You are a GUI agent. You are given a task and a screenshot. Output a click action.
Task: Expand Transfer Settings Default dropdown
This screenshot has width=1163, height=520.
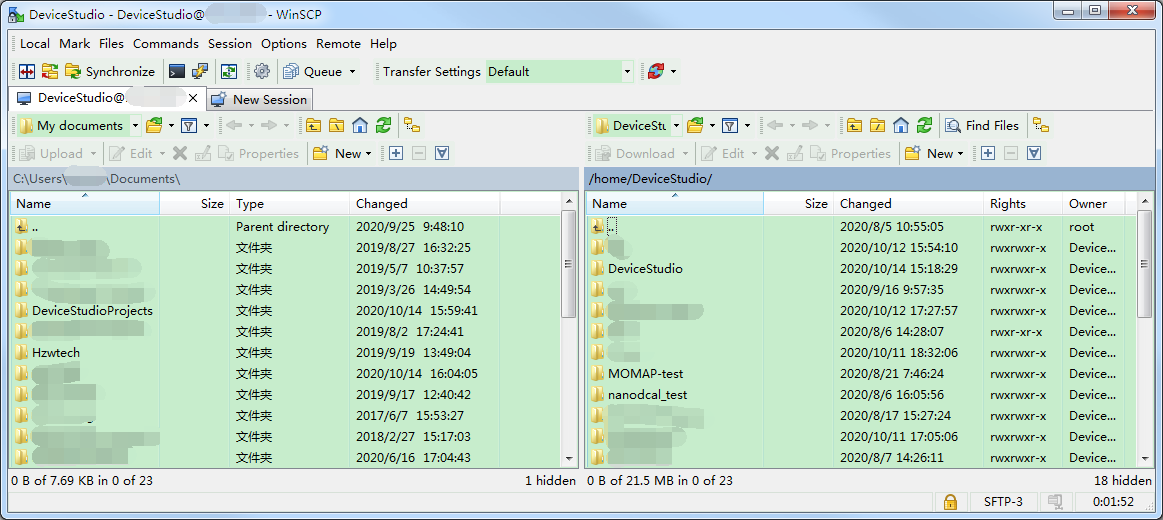(x=627, y=72)
